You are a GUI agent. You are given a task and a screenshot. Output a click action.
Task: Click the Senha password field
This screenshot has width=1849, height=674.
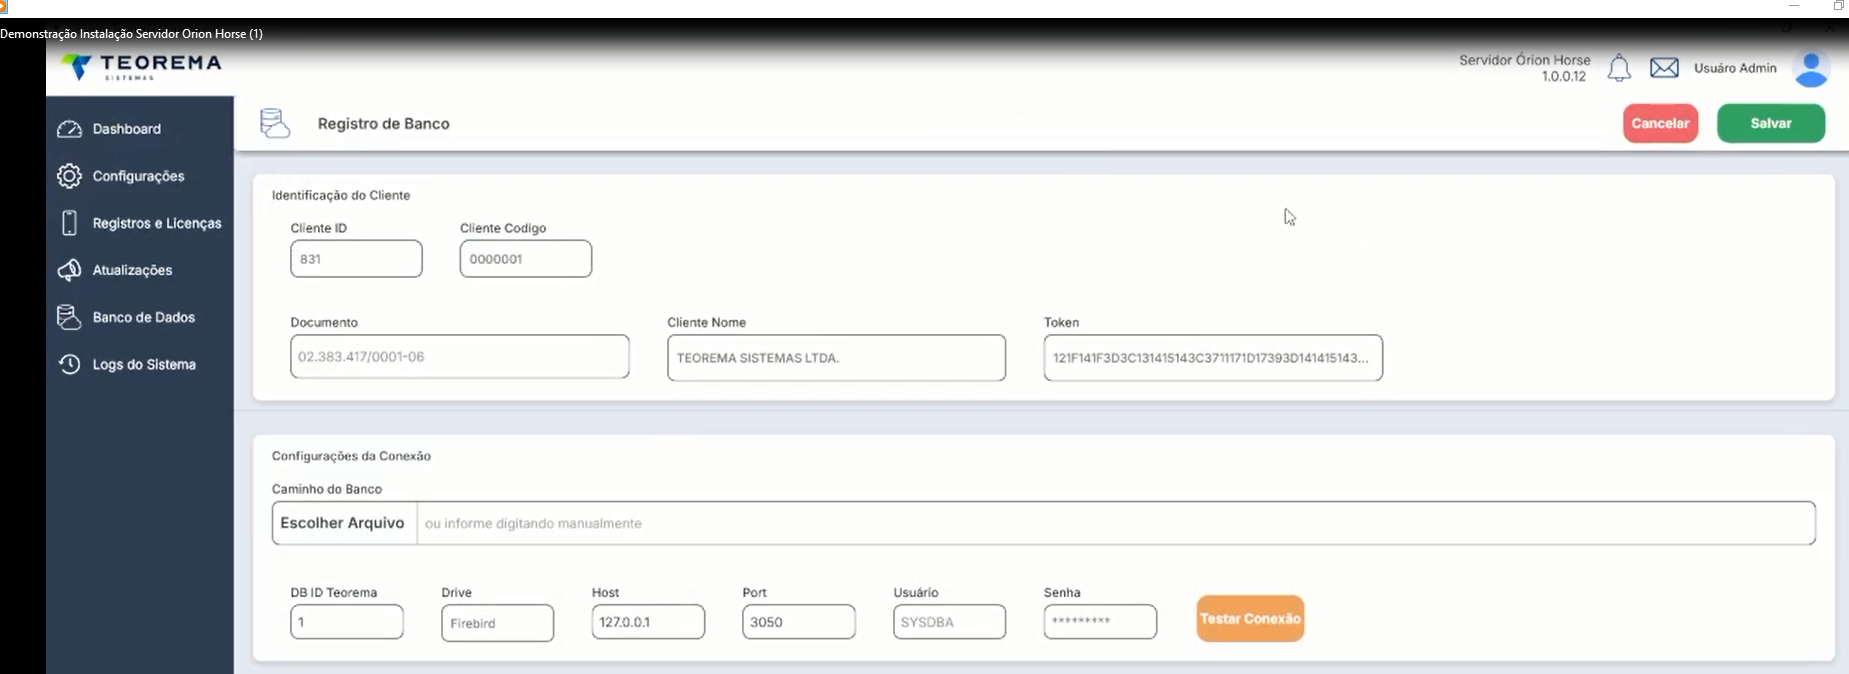[1100, 622]
